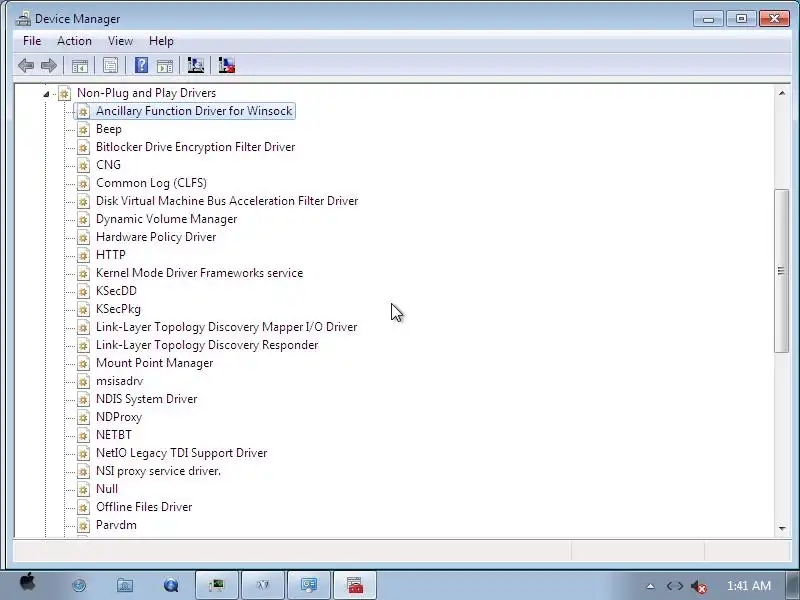This screenshot has width=800, height=600.
Task: Select Hardware Policy Driver
Action: click(x=156, y=237)
